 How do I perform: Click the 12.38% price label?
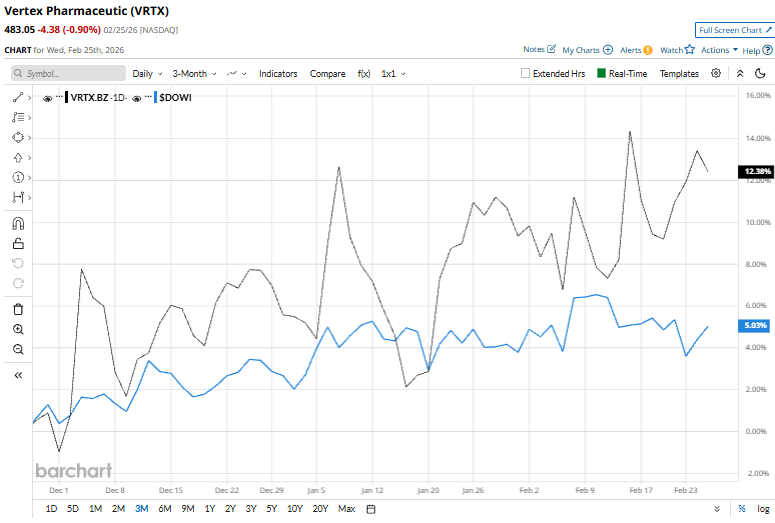pyautogui.click(x=756, y=171)
